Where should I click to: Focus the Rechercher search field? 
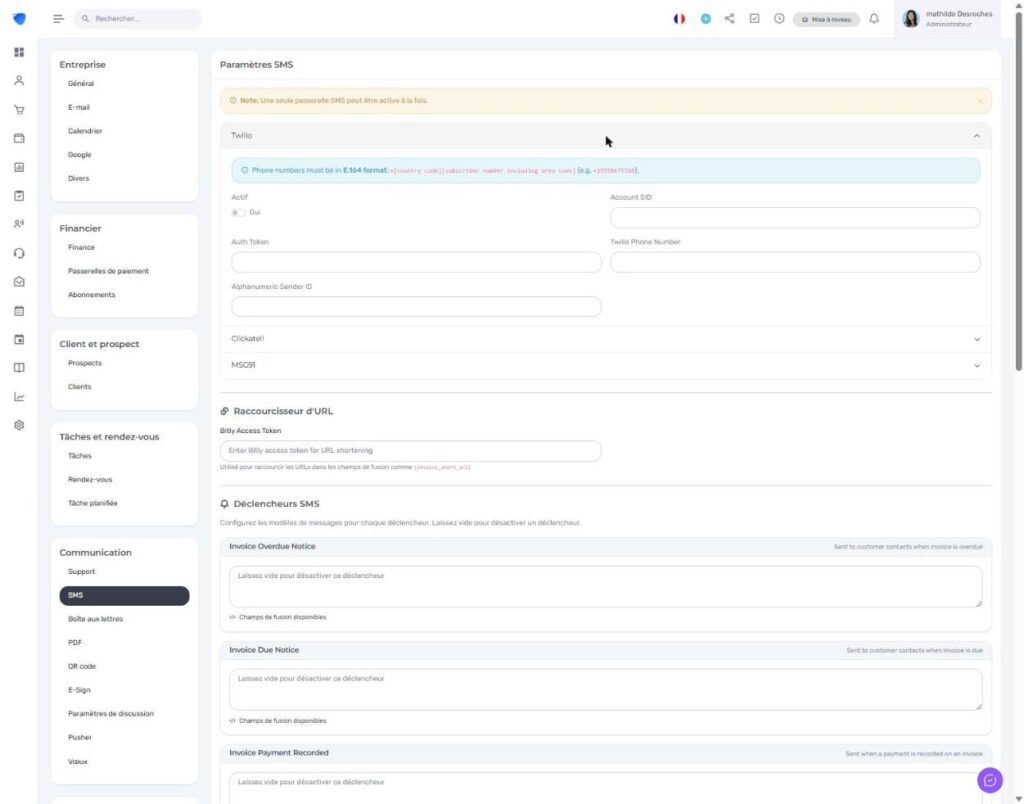138,19
